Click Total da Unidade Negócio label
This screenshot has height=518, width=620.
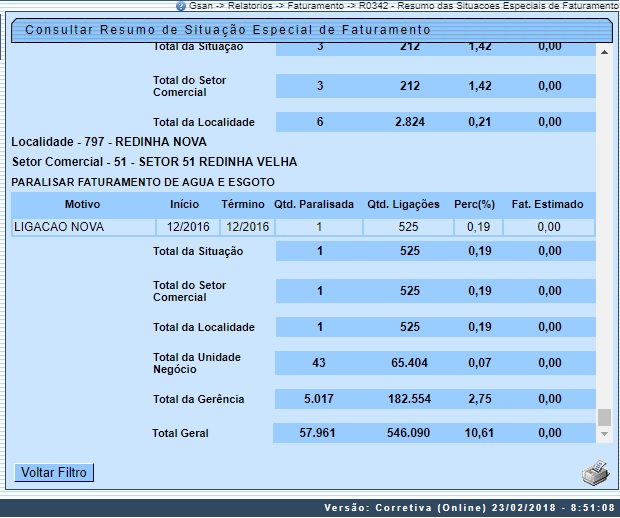coord(197,363)
